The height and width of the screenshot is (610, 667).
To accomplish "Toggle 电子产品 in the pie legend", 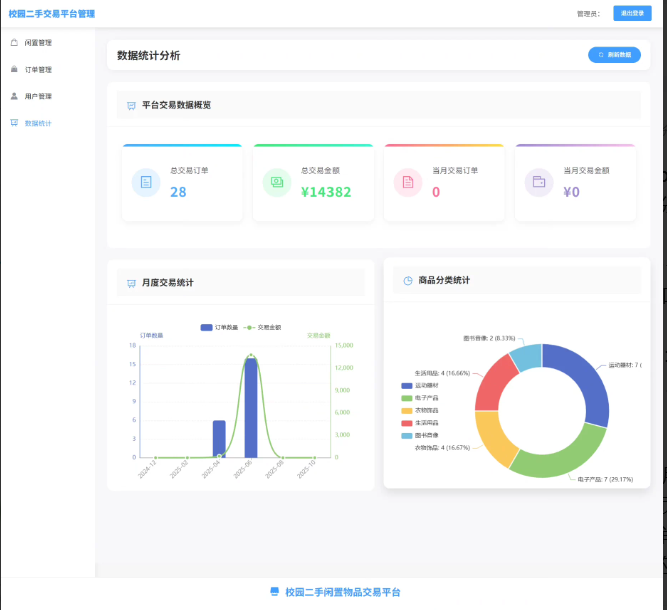I will click(419, 398).
